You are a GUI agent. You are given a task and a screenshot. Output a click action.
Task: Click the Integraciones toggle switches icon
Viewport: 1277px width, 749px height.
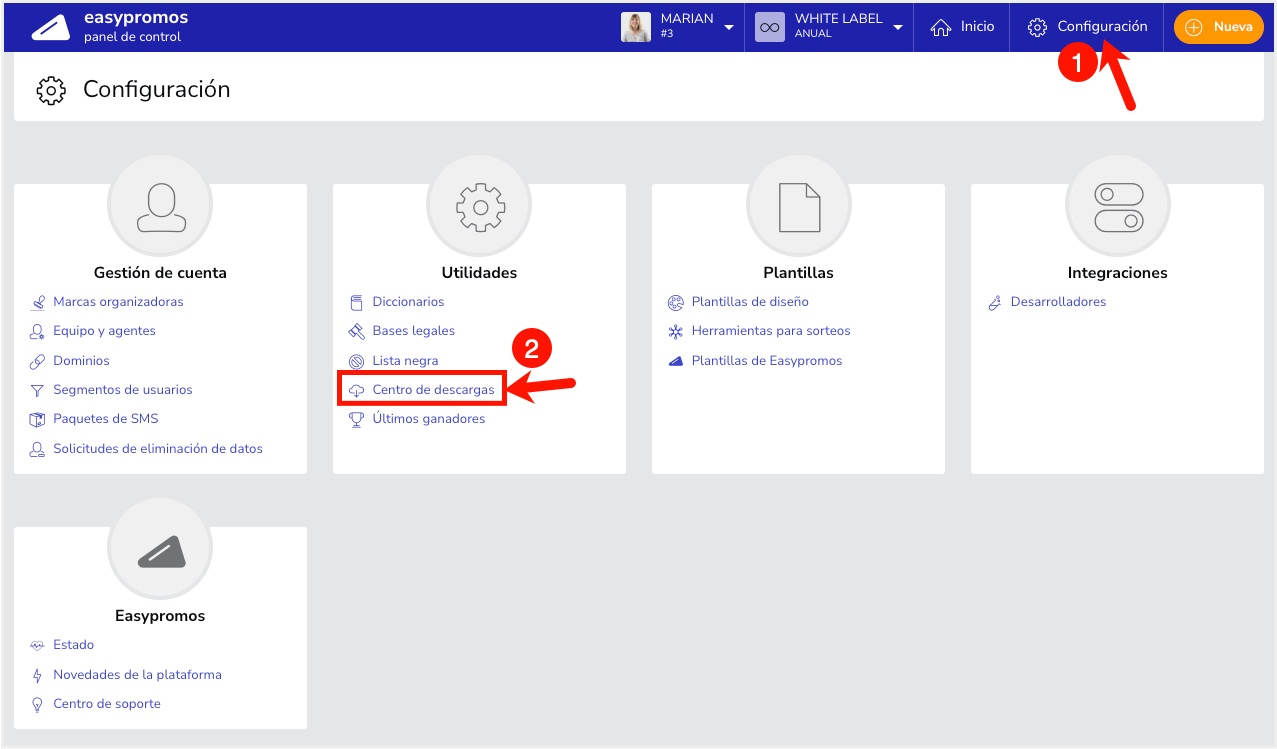tap(1118, 207)
